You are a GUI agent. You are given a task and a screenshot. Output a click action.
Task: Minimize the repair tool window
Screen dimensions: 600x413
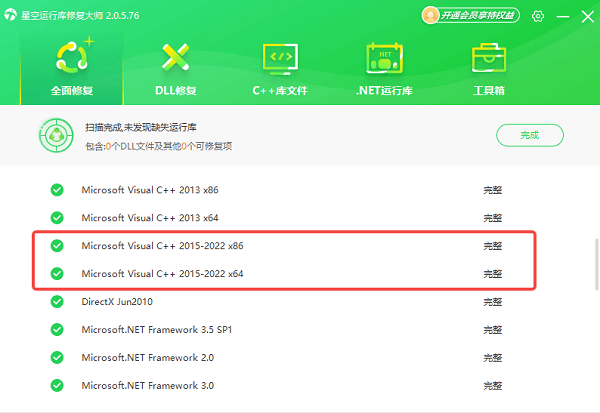[x=562, y=16]
